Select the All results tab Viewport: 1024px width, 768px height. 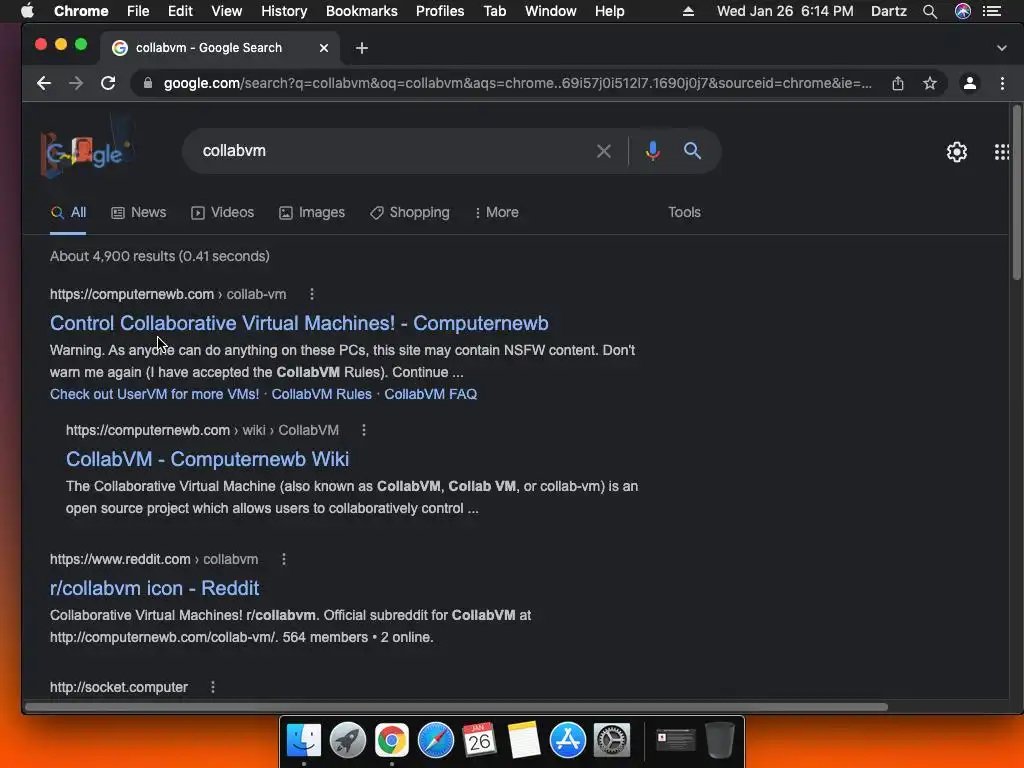[x=69, y=212]
